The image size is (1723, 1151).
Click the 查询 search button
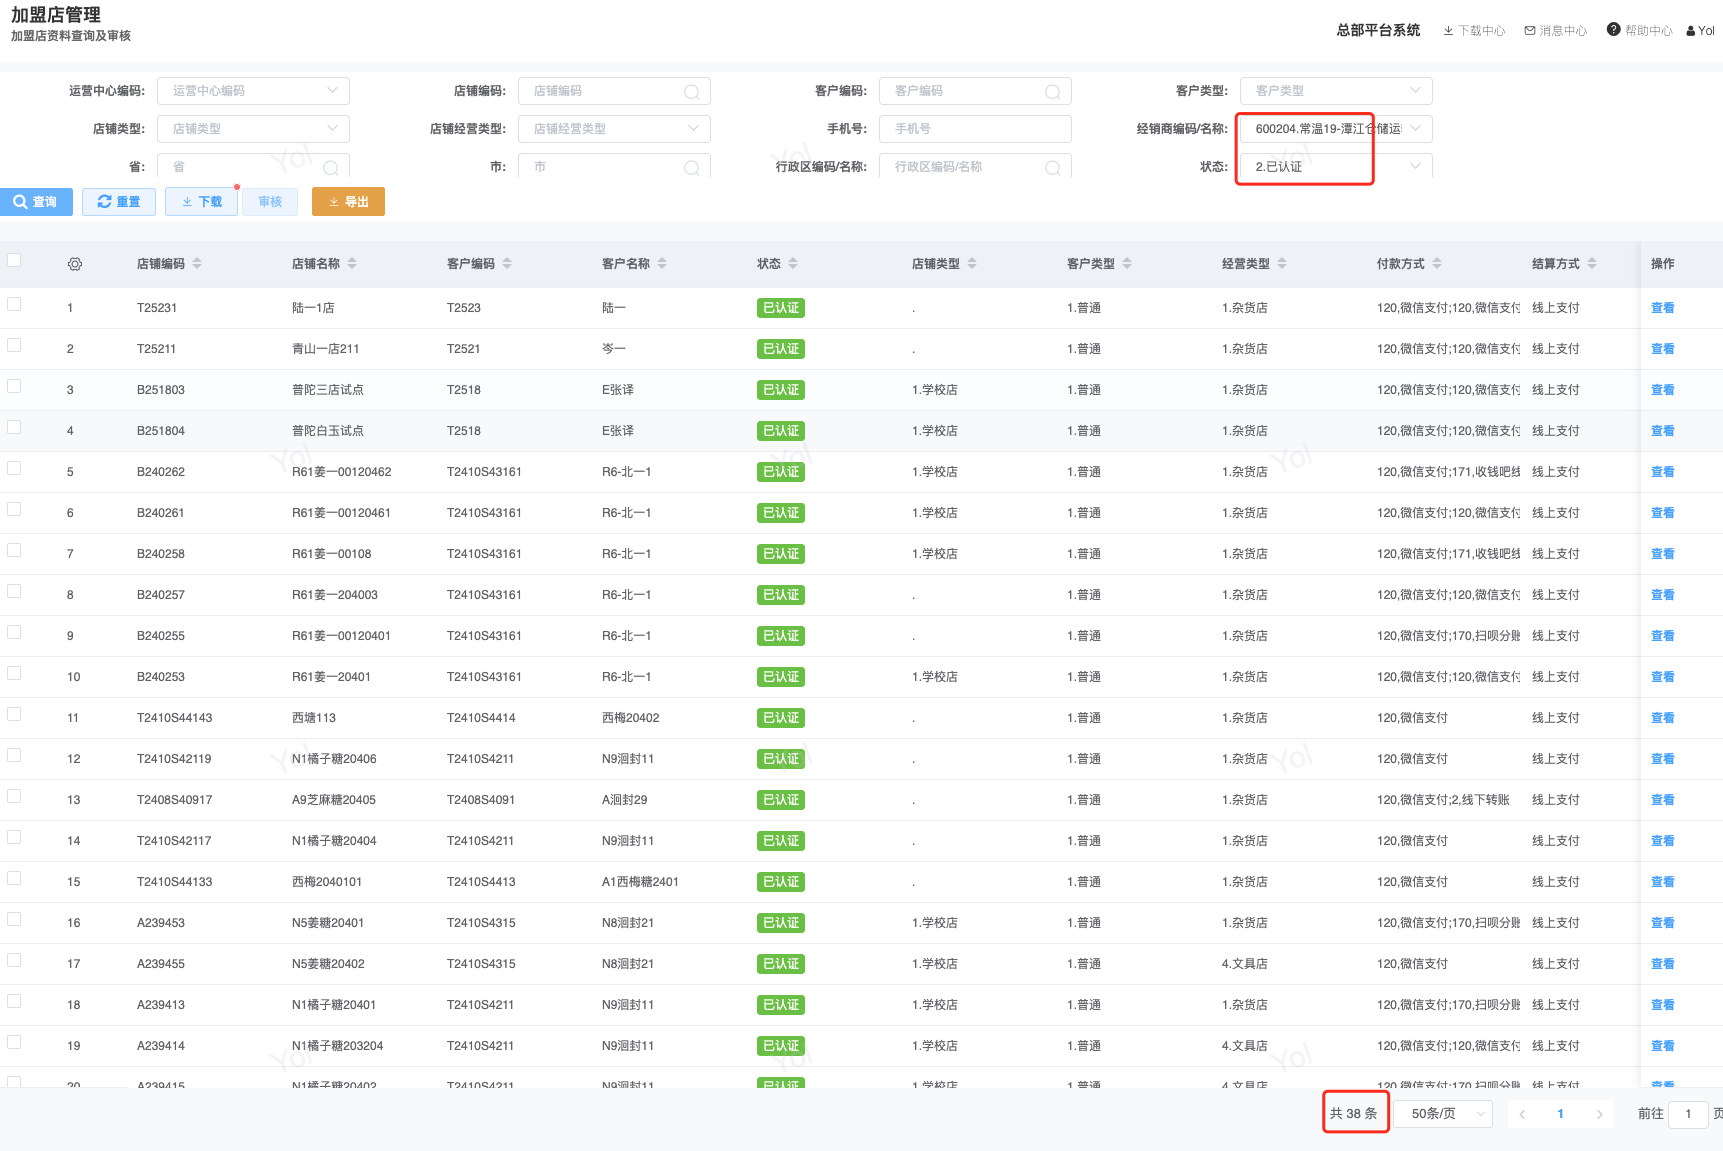[x=36, y=202]
